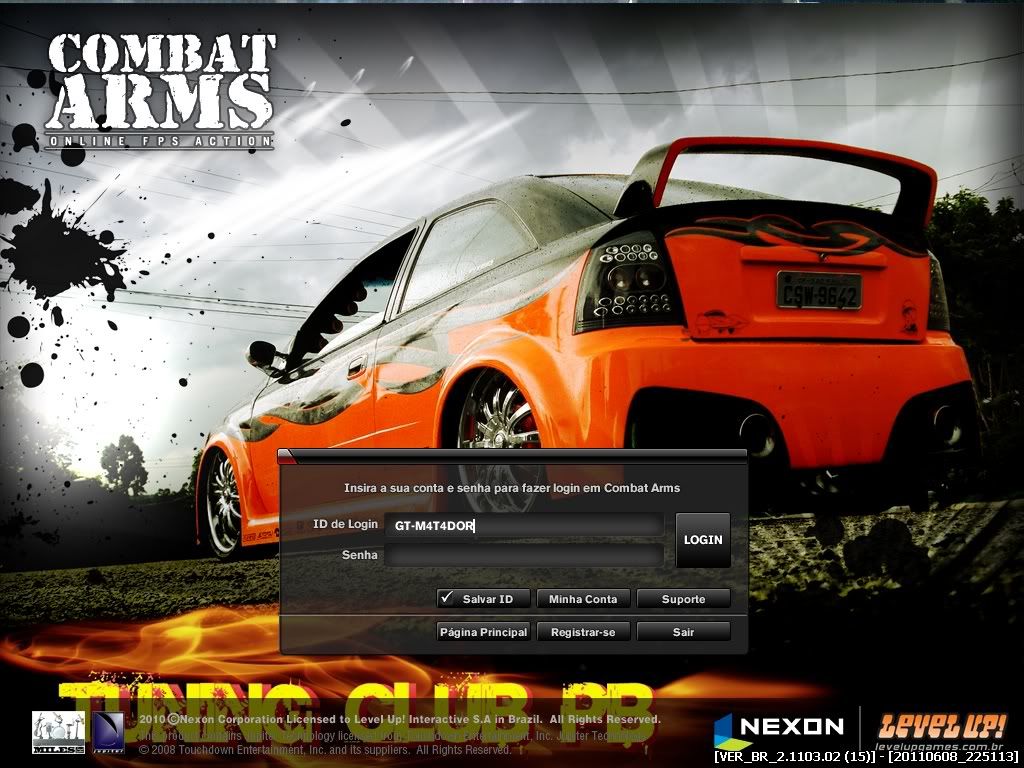Open Minha Conta
This screenshot has height=768, width=1024.
tap(583, 599)
